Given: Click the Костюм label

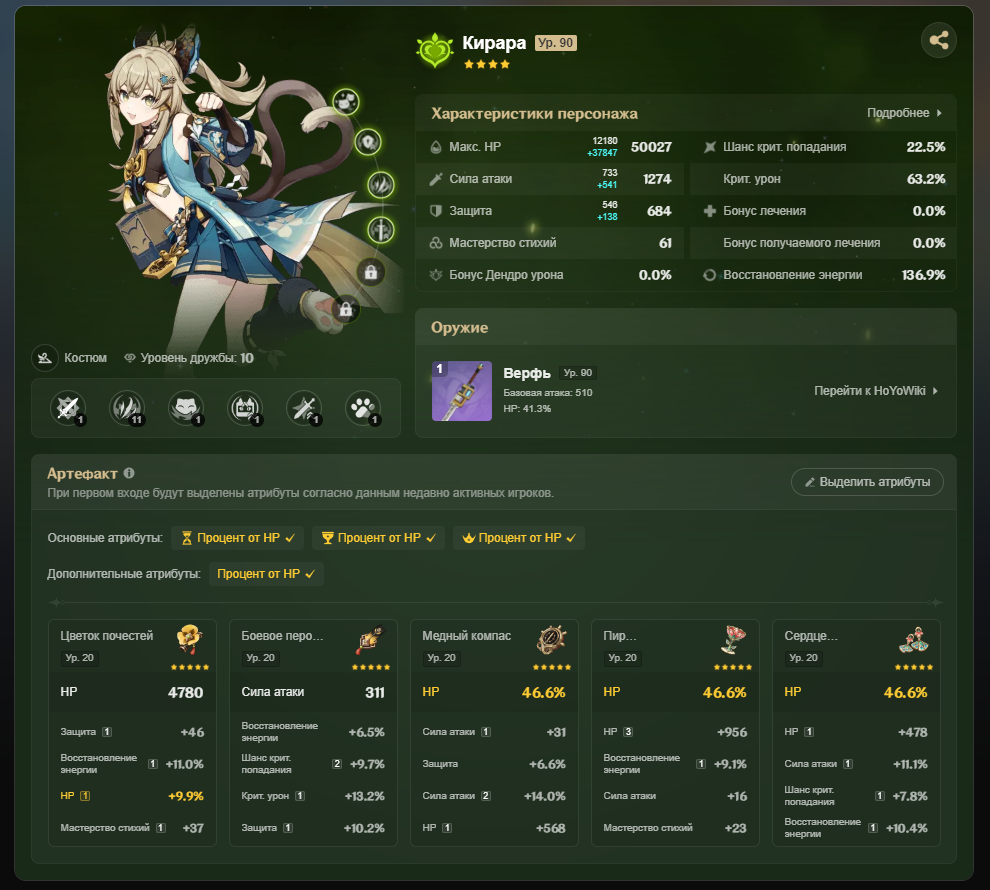Looking at the screenshot, I should click(85, 358).
